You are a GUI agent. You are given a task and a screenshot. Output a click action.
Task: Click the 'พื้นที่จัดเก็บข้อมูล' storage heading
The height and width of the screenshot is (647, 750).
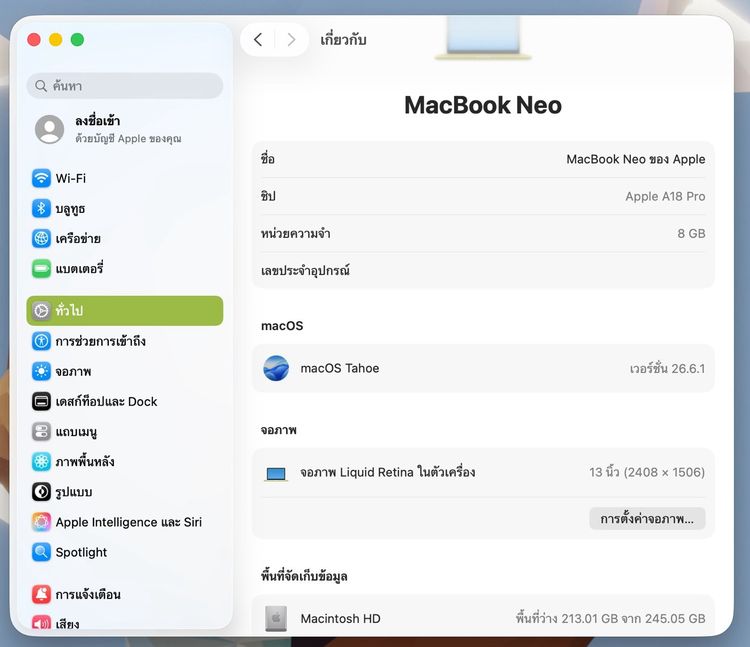(x=304, y=576)
